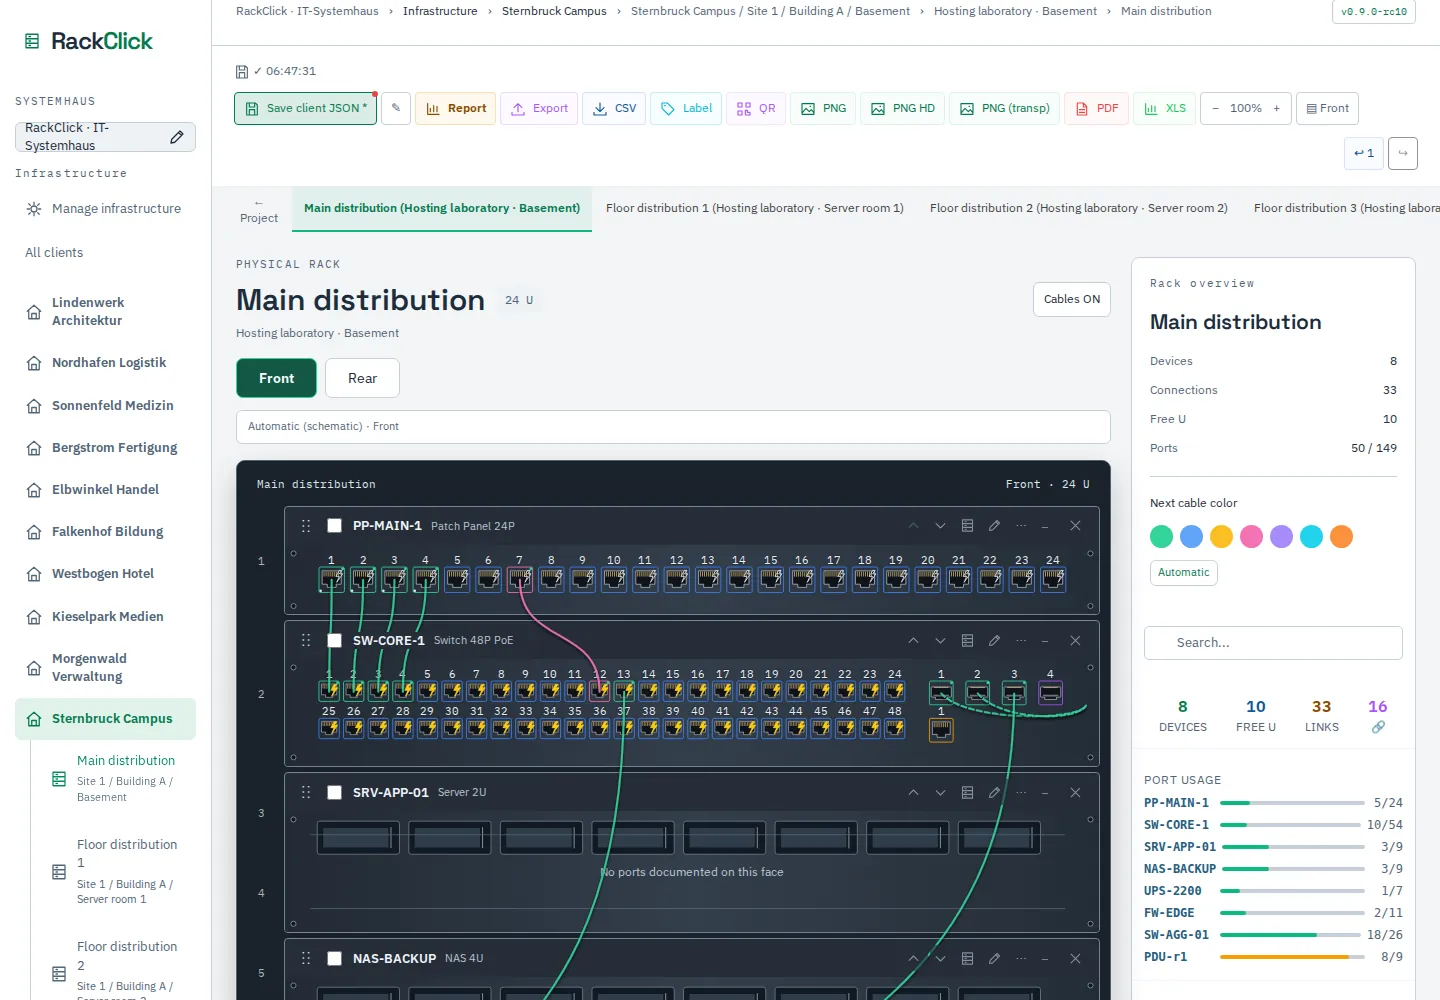Generate a Label for the rack

pyautogui.click(x=686, y=108)
